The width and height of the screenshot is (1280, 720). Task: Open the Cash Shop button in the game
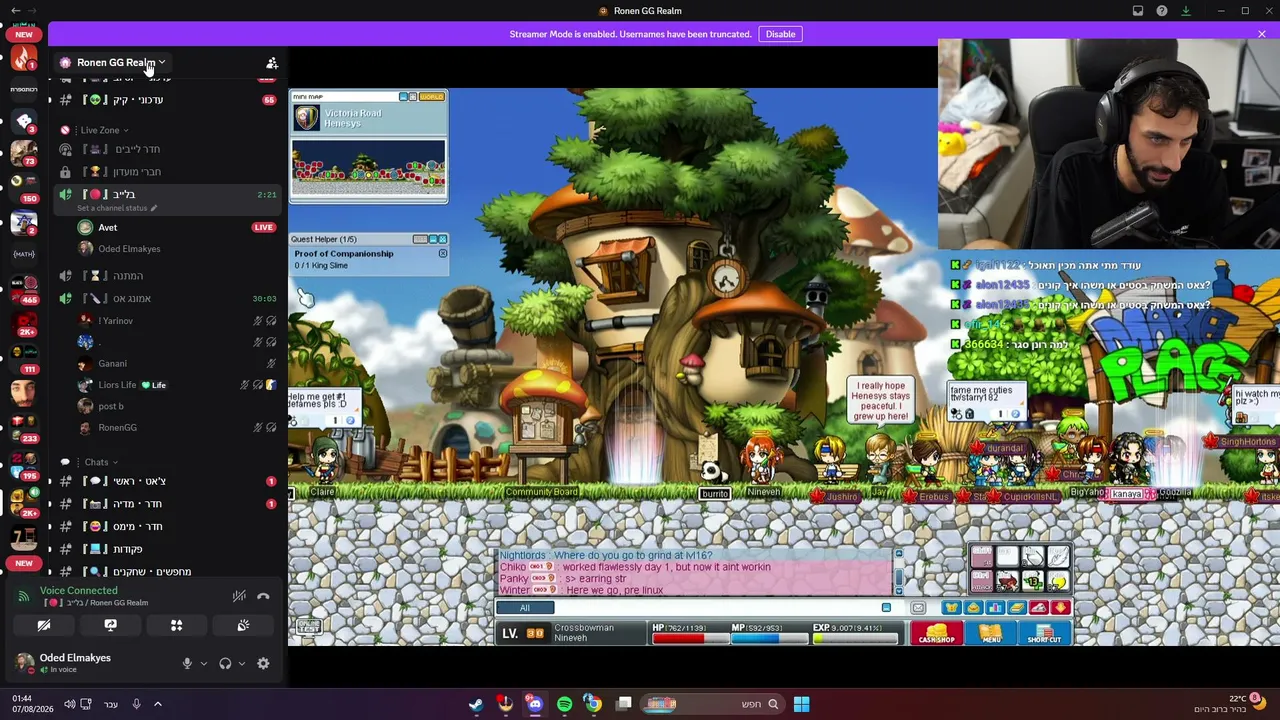[936, 633]
